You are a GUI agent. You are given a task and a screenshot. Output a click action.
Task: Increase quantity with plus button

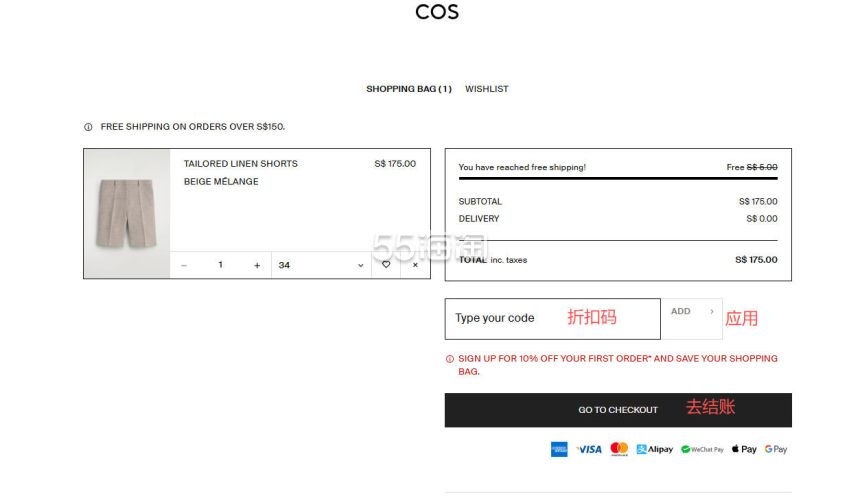pos(257,265)
